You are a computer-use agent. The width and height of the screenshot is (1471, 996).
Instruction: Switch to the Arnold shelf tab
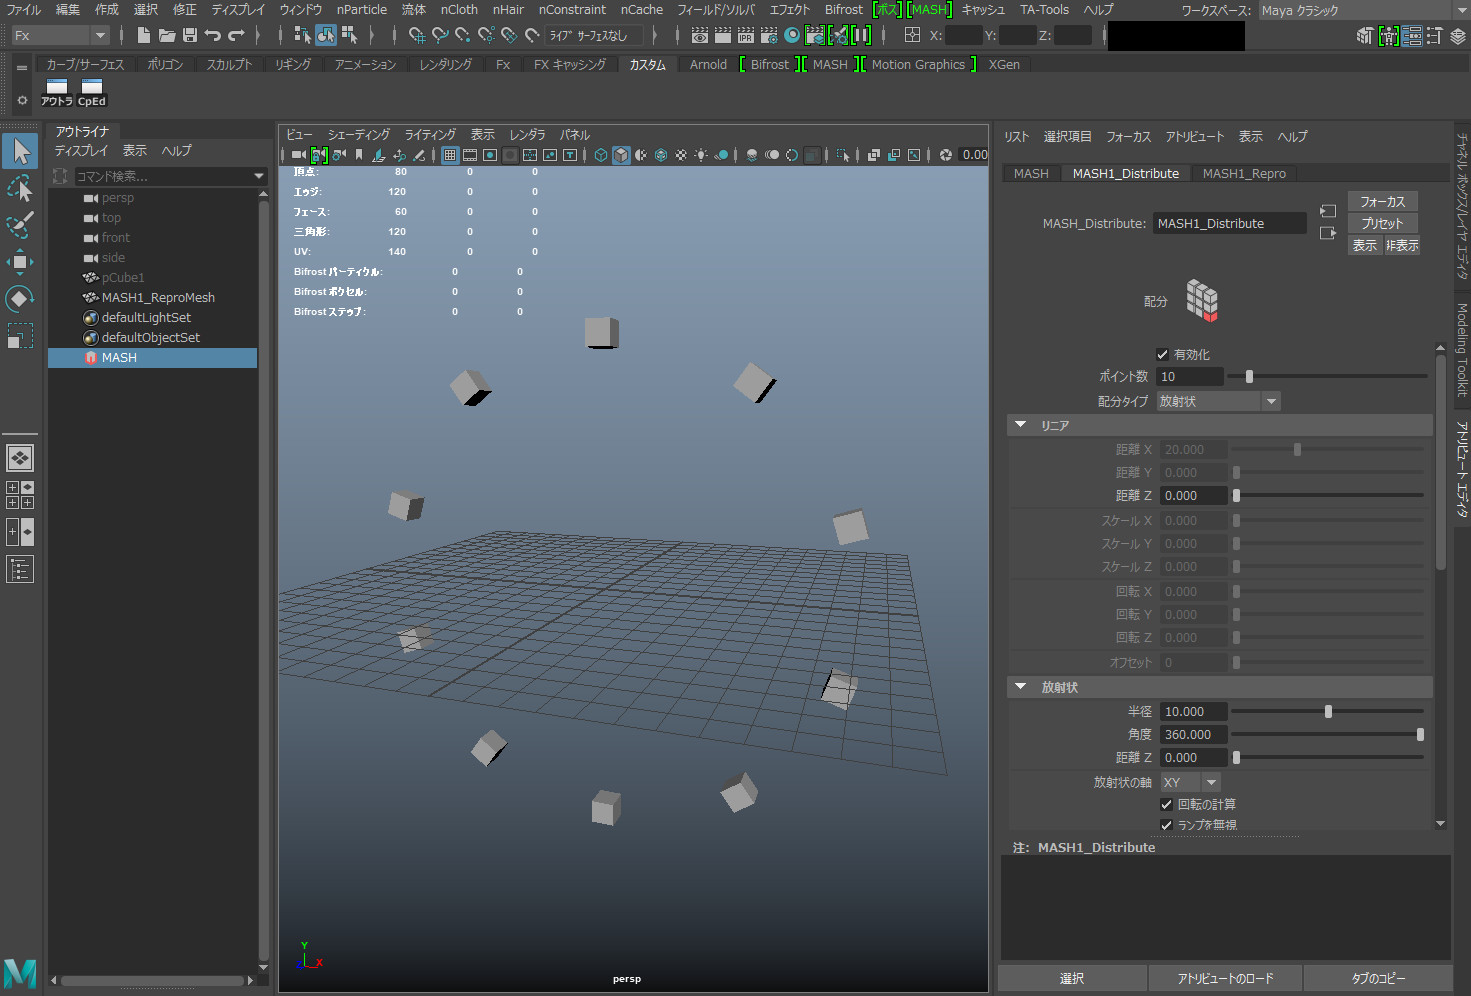click(x=708, y=64)
